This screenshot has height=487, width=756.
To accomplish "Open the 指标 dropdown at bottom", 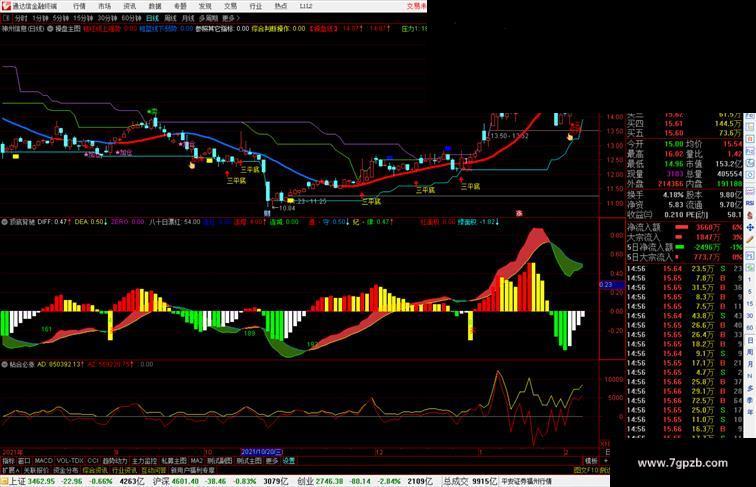I will pos(8,461).
